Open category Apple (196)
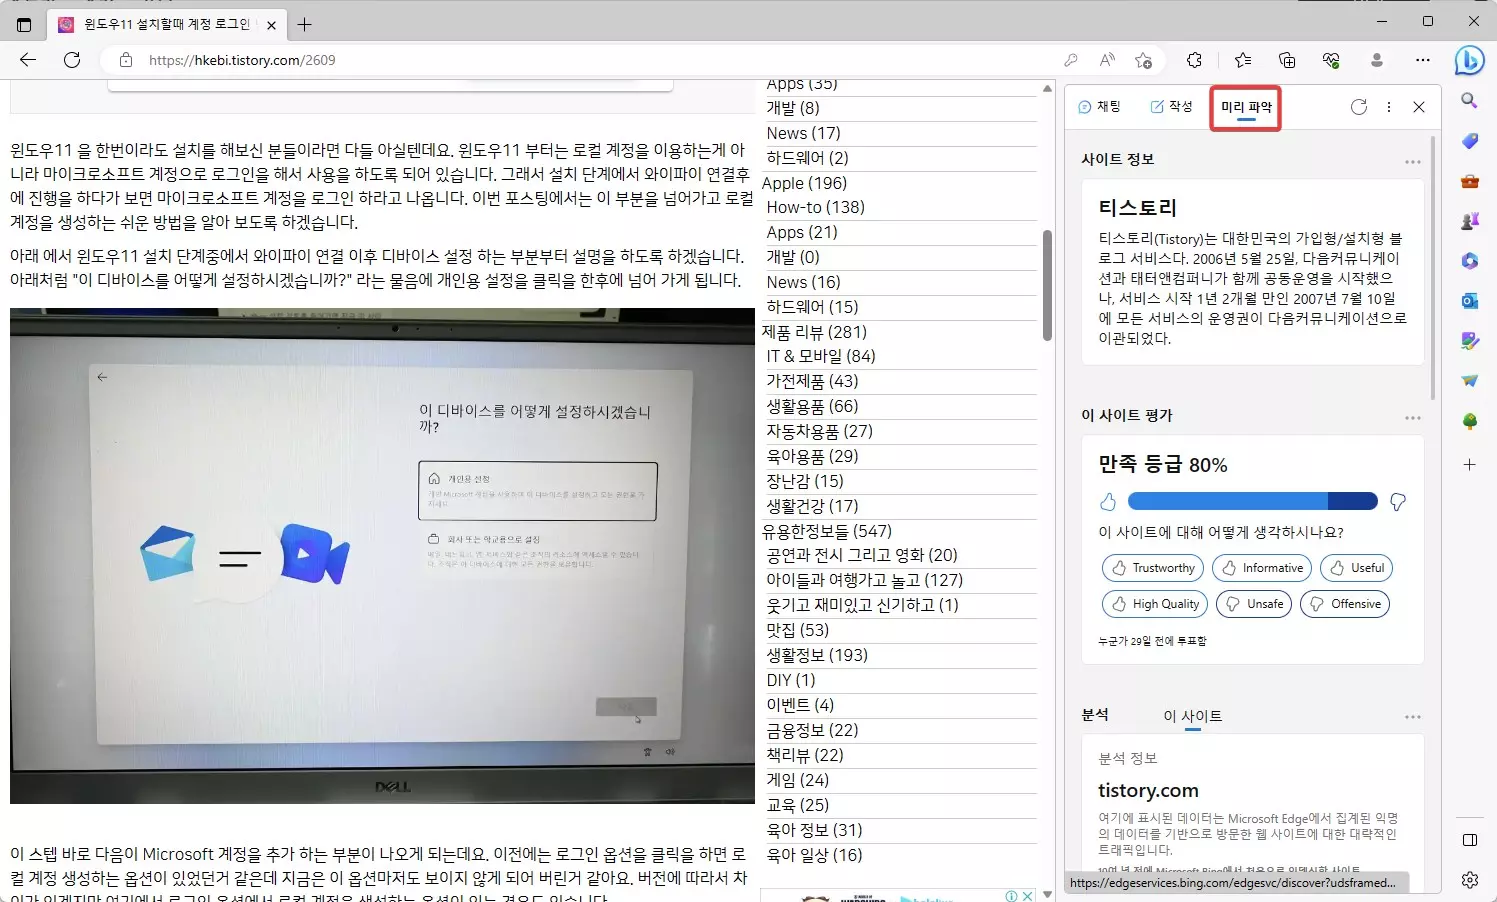Image resolution: width=1497 pixels, height=902 pixels. pos(804,183)
